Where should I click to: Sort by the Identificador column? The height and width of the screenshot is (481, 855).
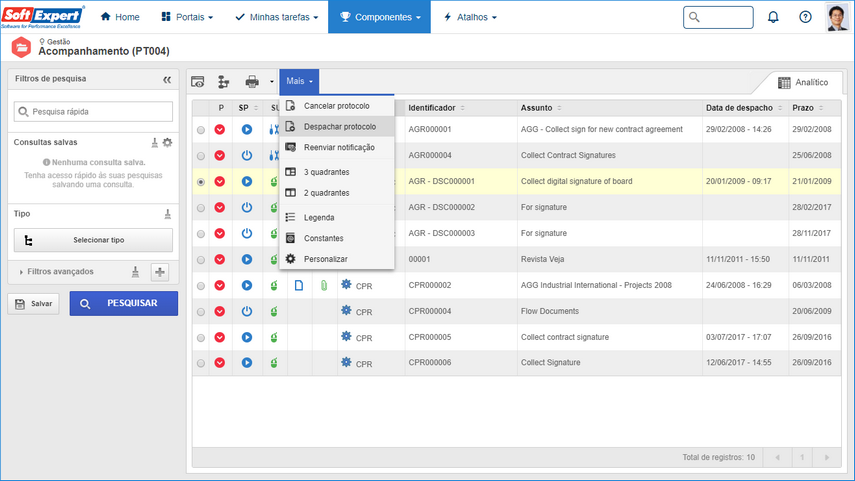pos(437,108)
